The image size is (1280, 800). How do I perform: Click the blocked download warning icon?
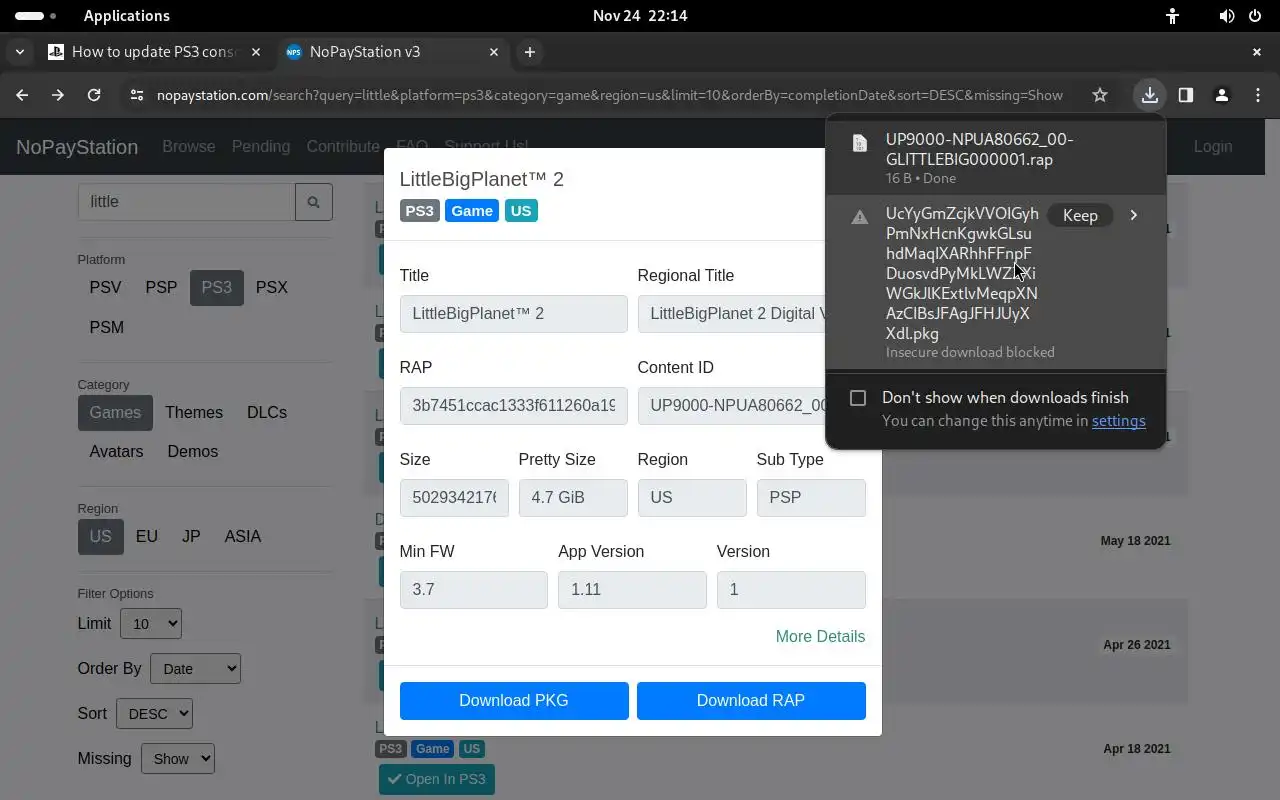[859, 216]
